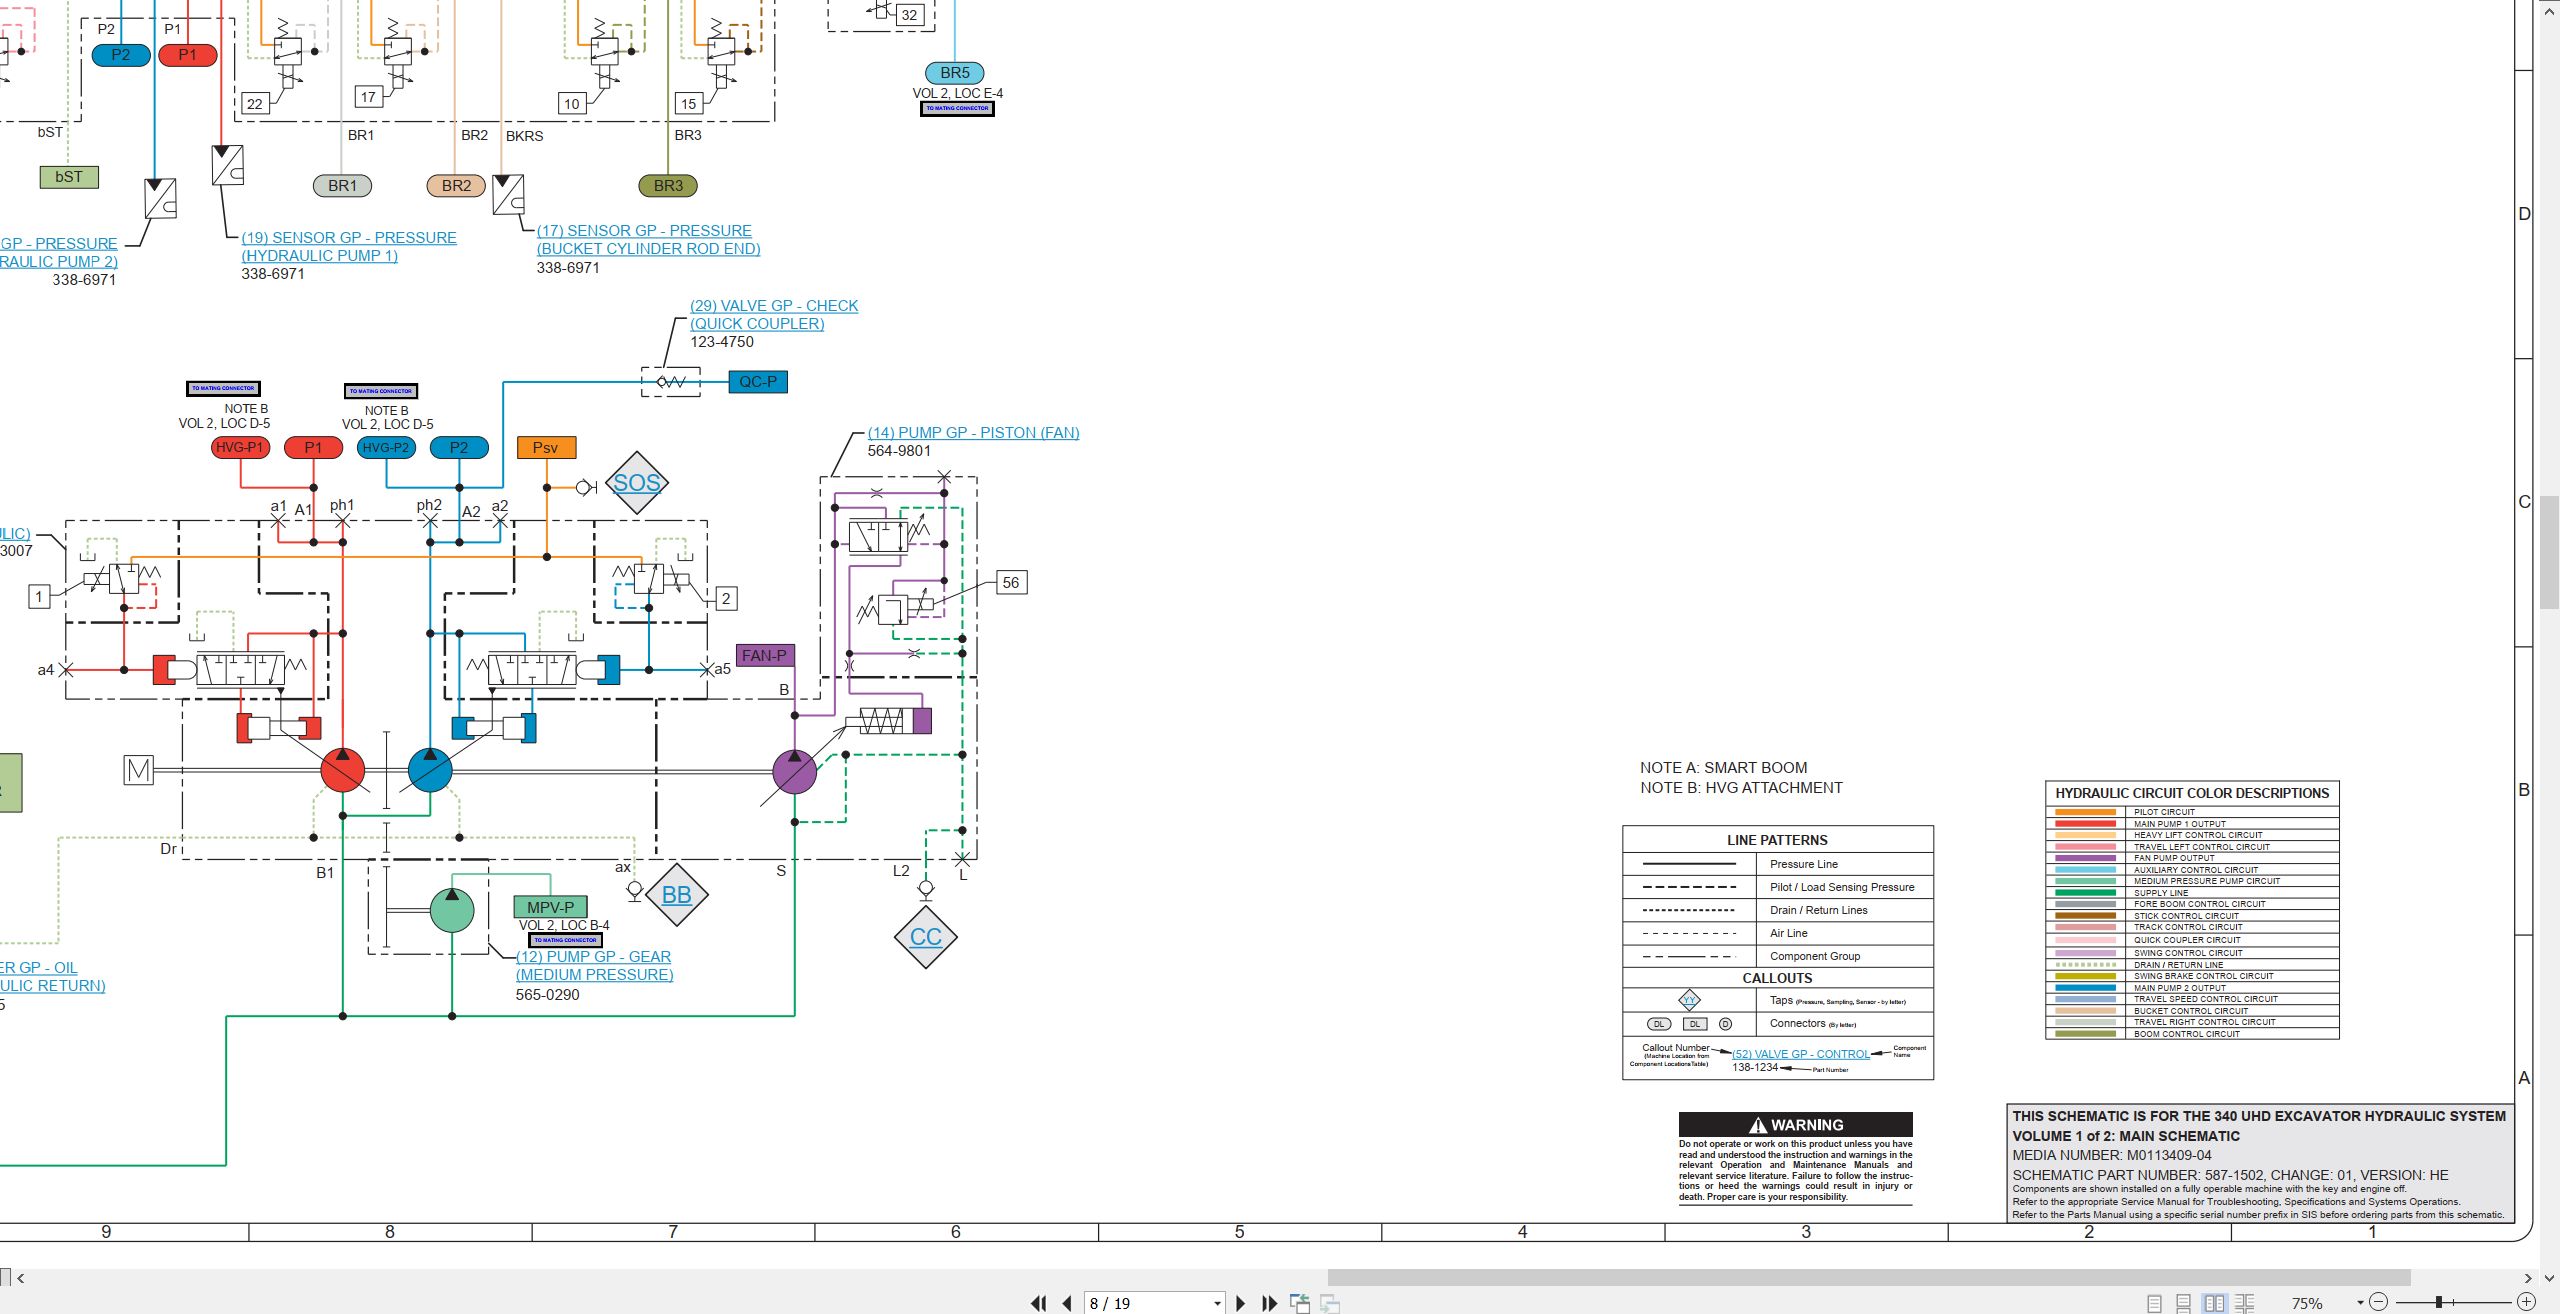Click the horizontal scroll left arrow
Viewport: 2560px width, 1314px height.
tap(20, 1277)
